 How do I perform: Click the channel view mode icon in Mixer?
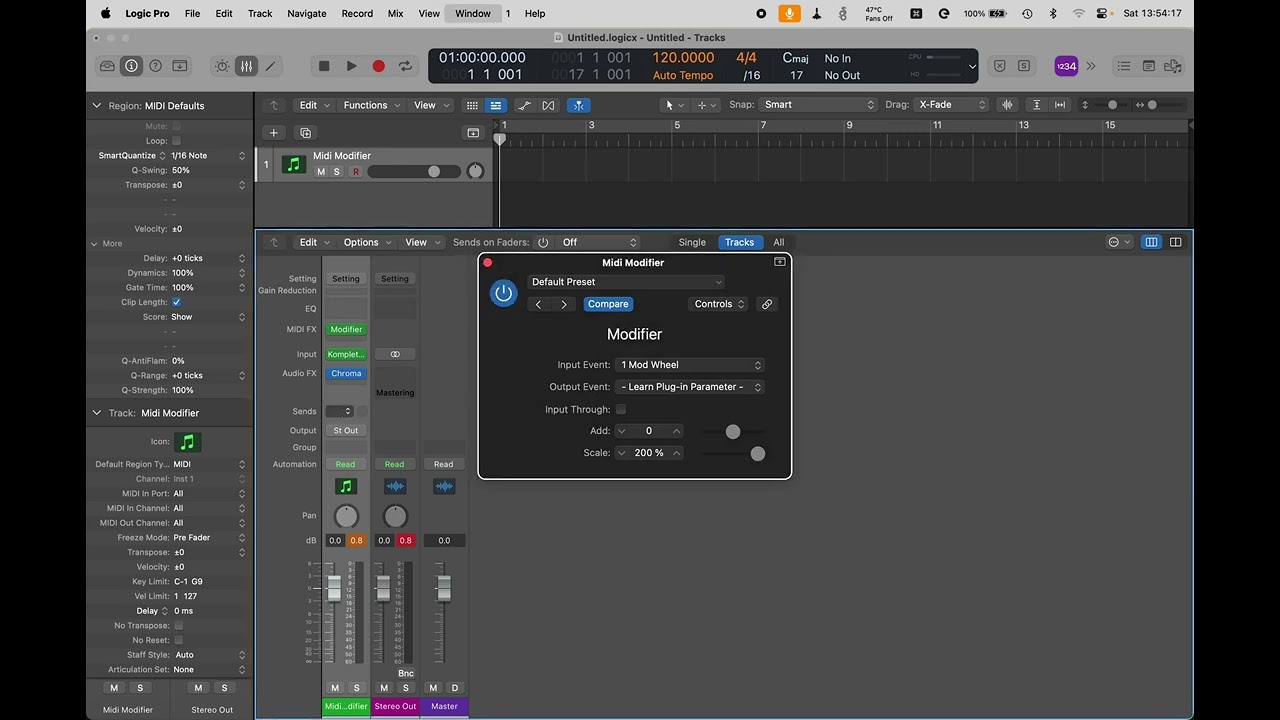(x=1151, y=242)
